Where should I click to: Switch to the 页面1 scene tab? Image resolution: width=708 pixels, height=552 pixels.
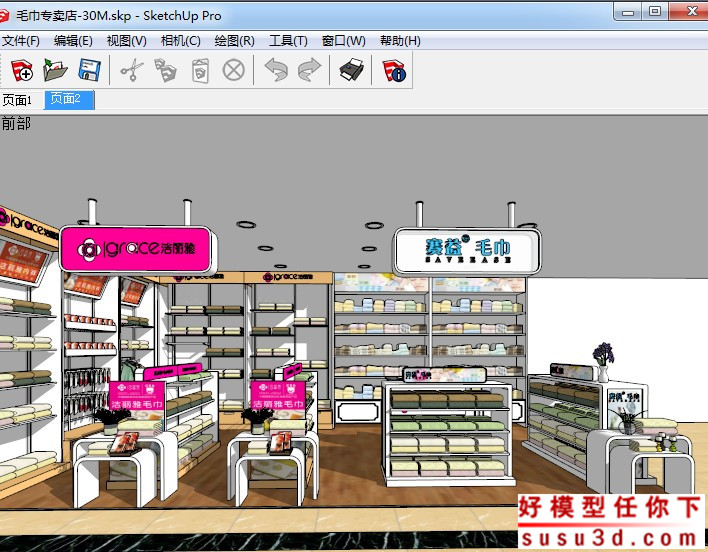click(x=18, y=100)
